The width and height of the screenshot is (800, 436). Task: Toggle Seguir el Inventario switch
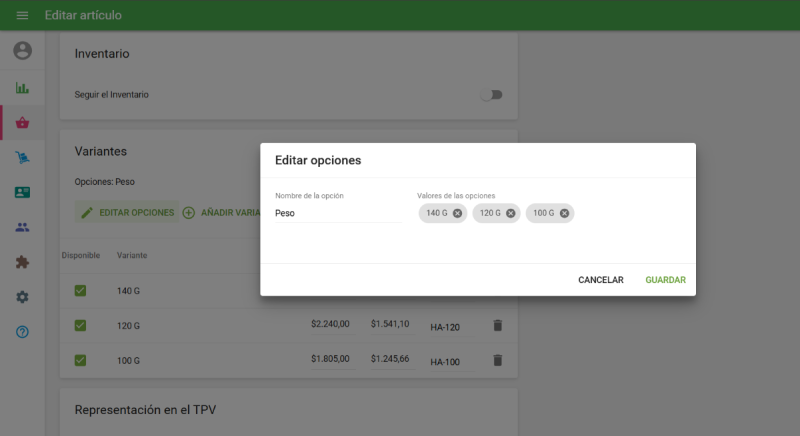pos(491,95)
